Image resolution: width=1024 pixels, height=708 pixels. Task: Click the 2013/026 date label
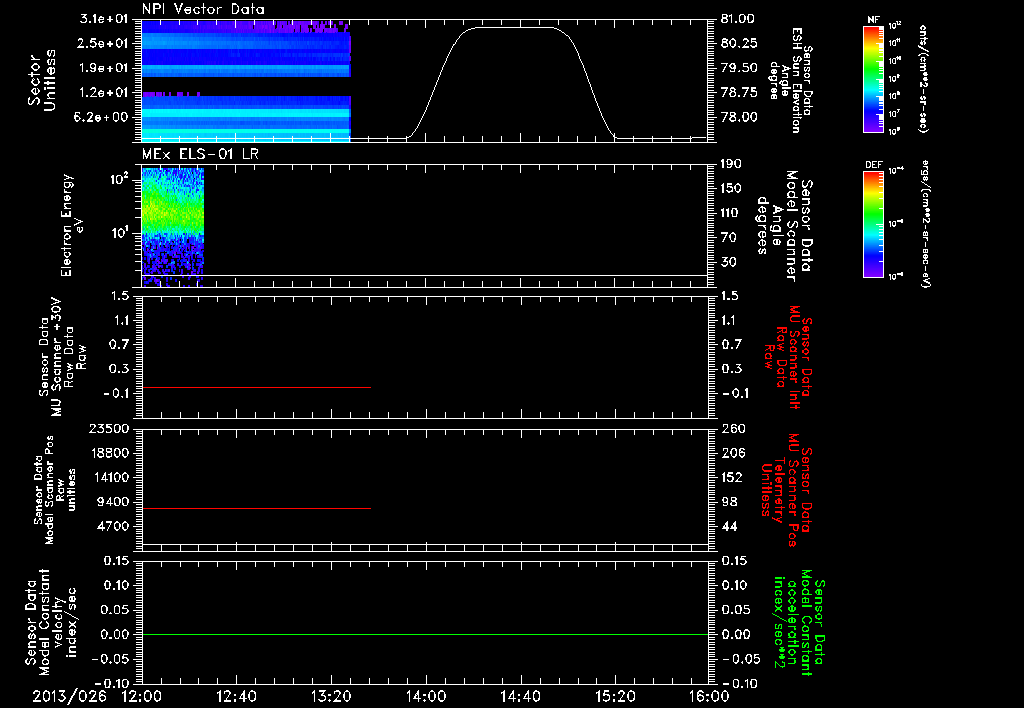coord(70,696)
